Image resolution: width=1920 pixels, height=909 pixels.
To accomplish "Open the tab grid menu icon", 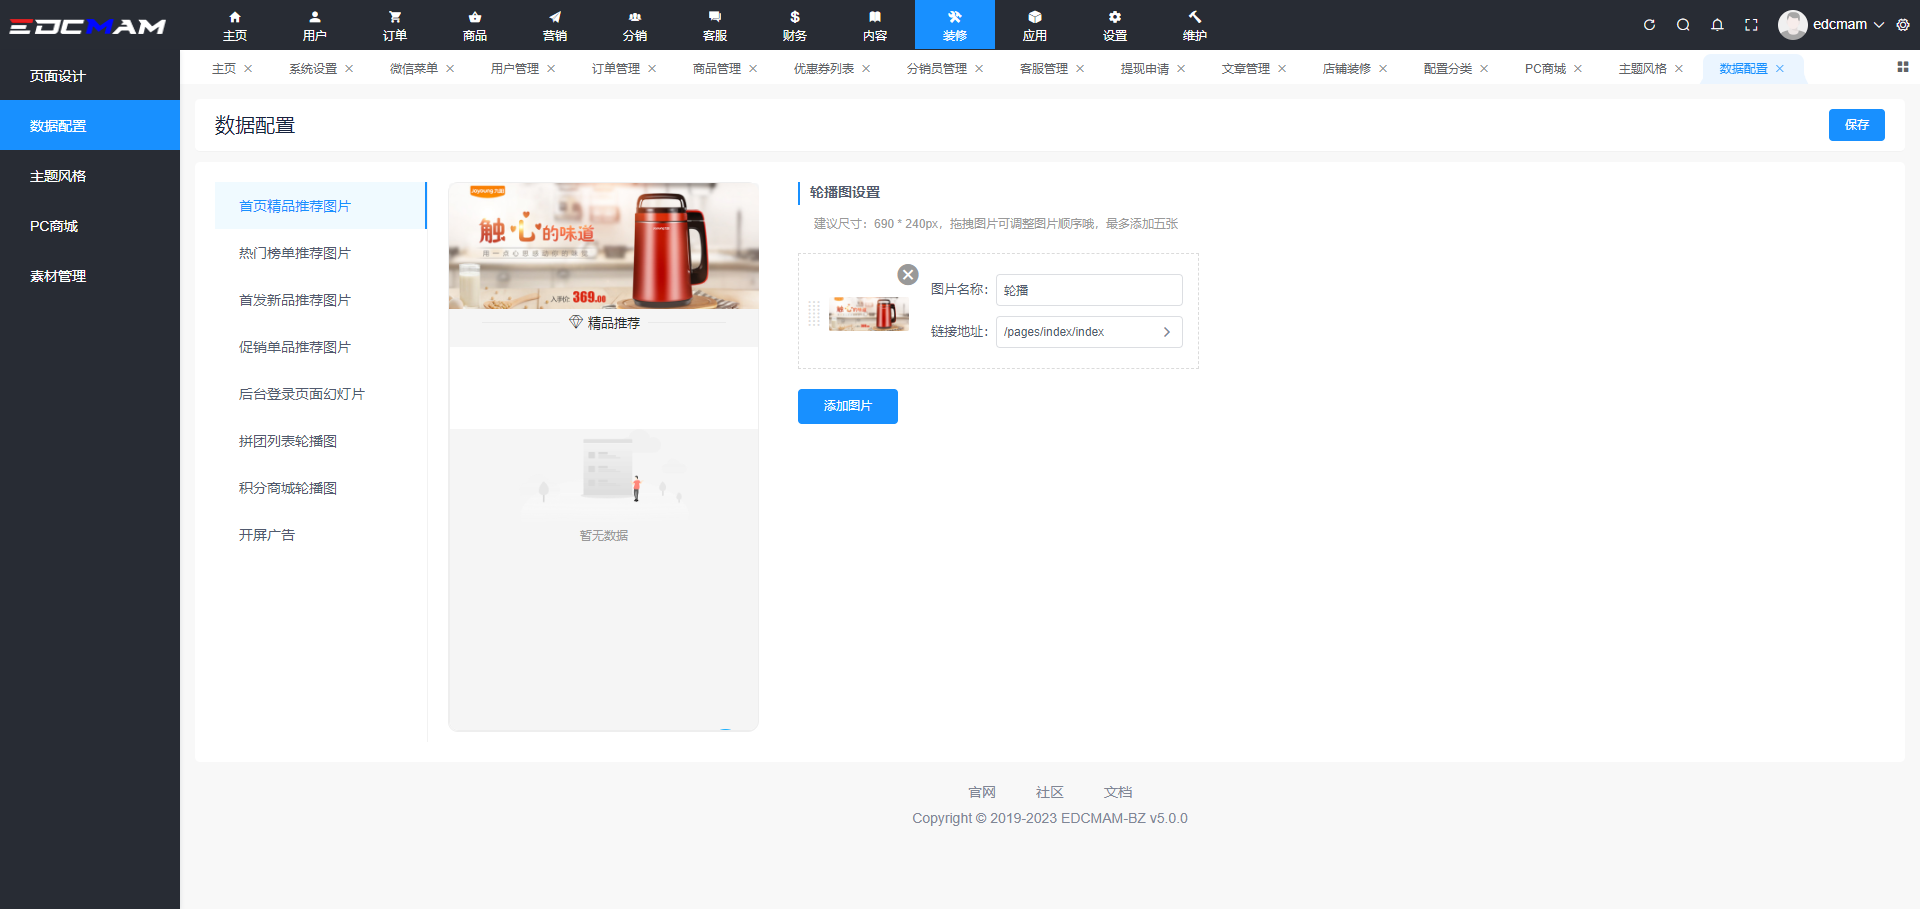I will click(1902, 67).
